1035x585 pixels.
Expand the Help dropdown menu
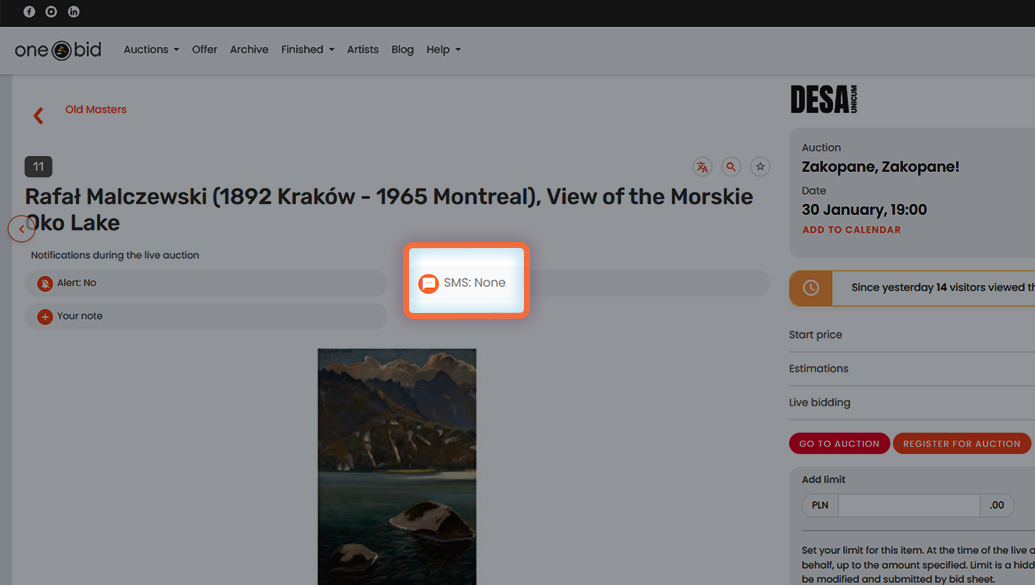(x=444, y=50)
